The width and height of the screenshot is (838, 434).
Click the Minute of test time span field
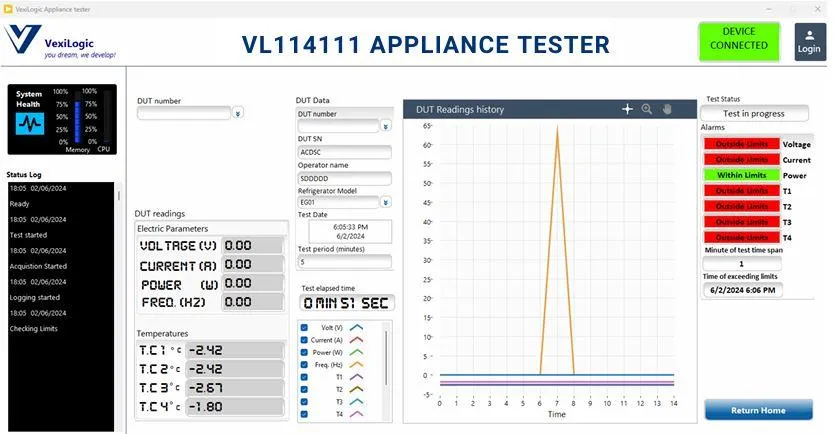pos(742,264)
